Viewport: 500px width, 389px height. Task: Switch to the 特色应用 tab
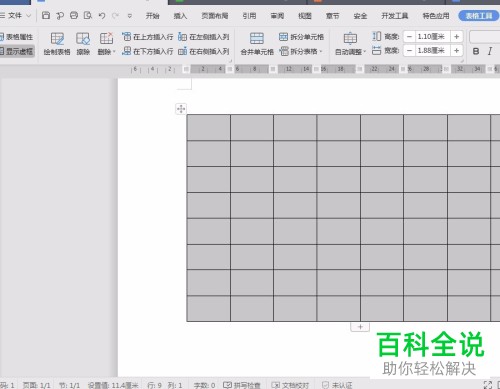436,16
